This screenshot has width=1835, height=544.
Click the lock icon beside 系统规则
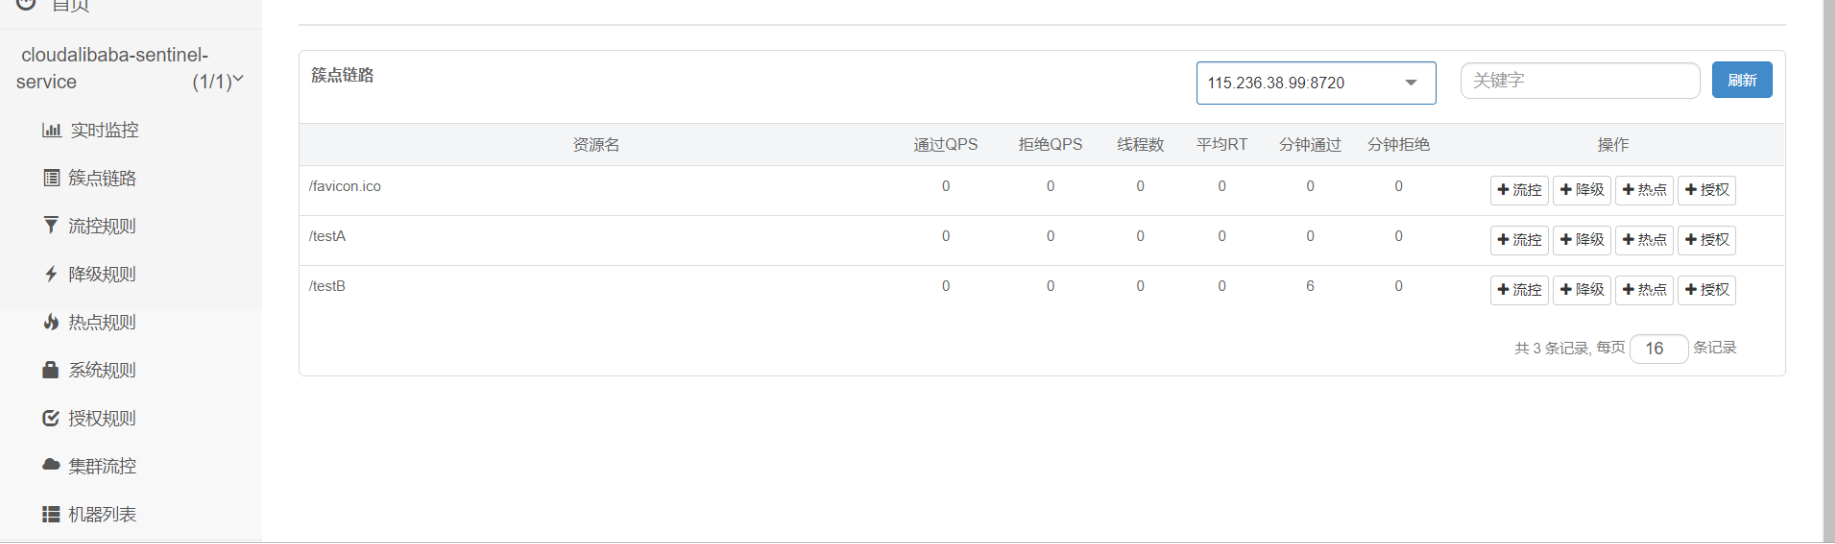pyautogui.click(x=51, y=370)
